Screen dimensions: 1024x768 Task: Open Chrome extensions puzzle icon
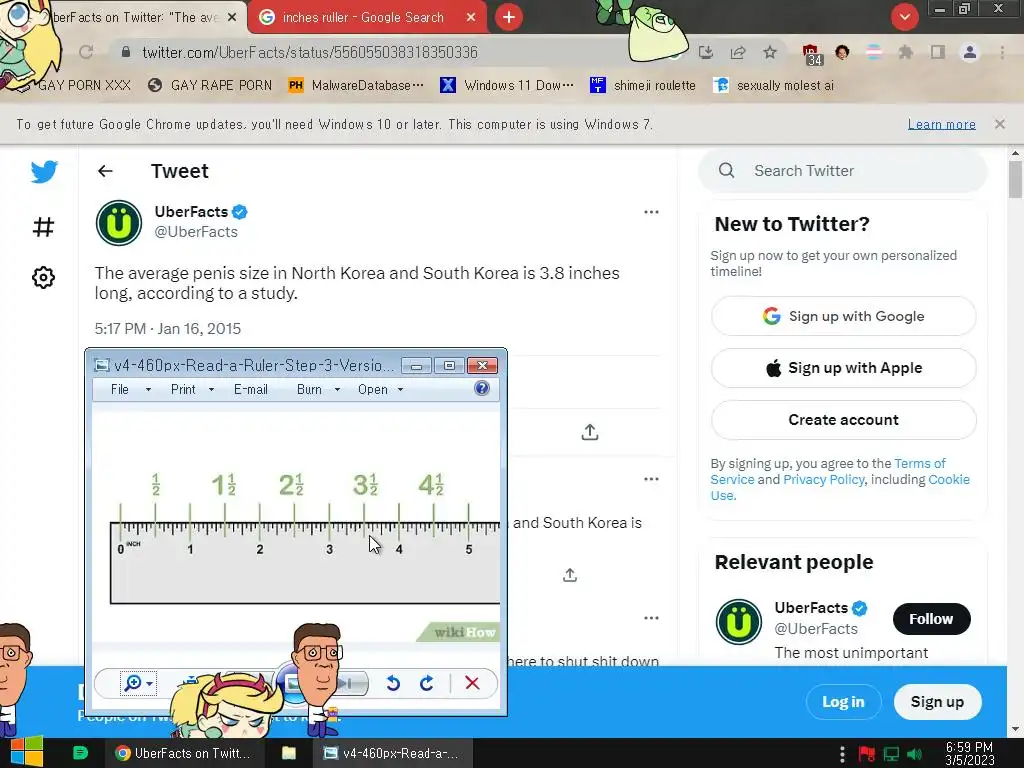(x=905, y=52)
